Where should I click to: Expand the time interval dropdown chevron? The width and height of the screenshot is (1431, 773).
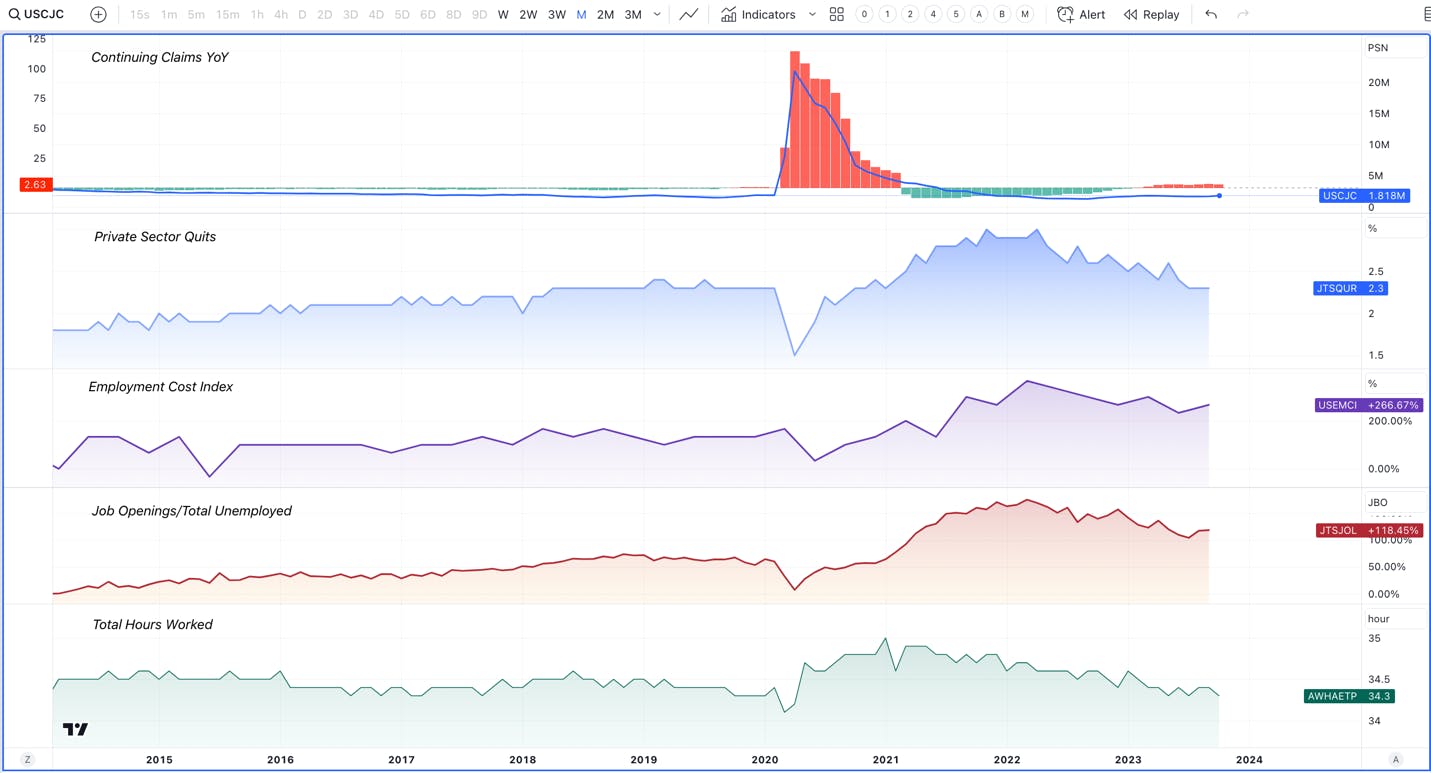(657, 15)
